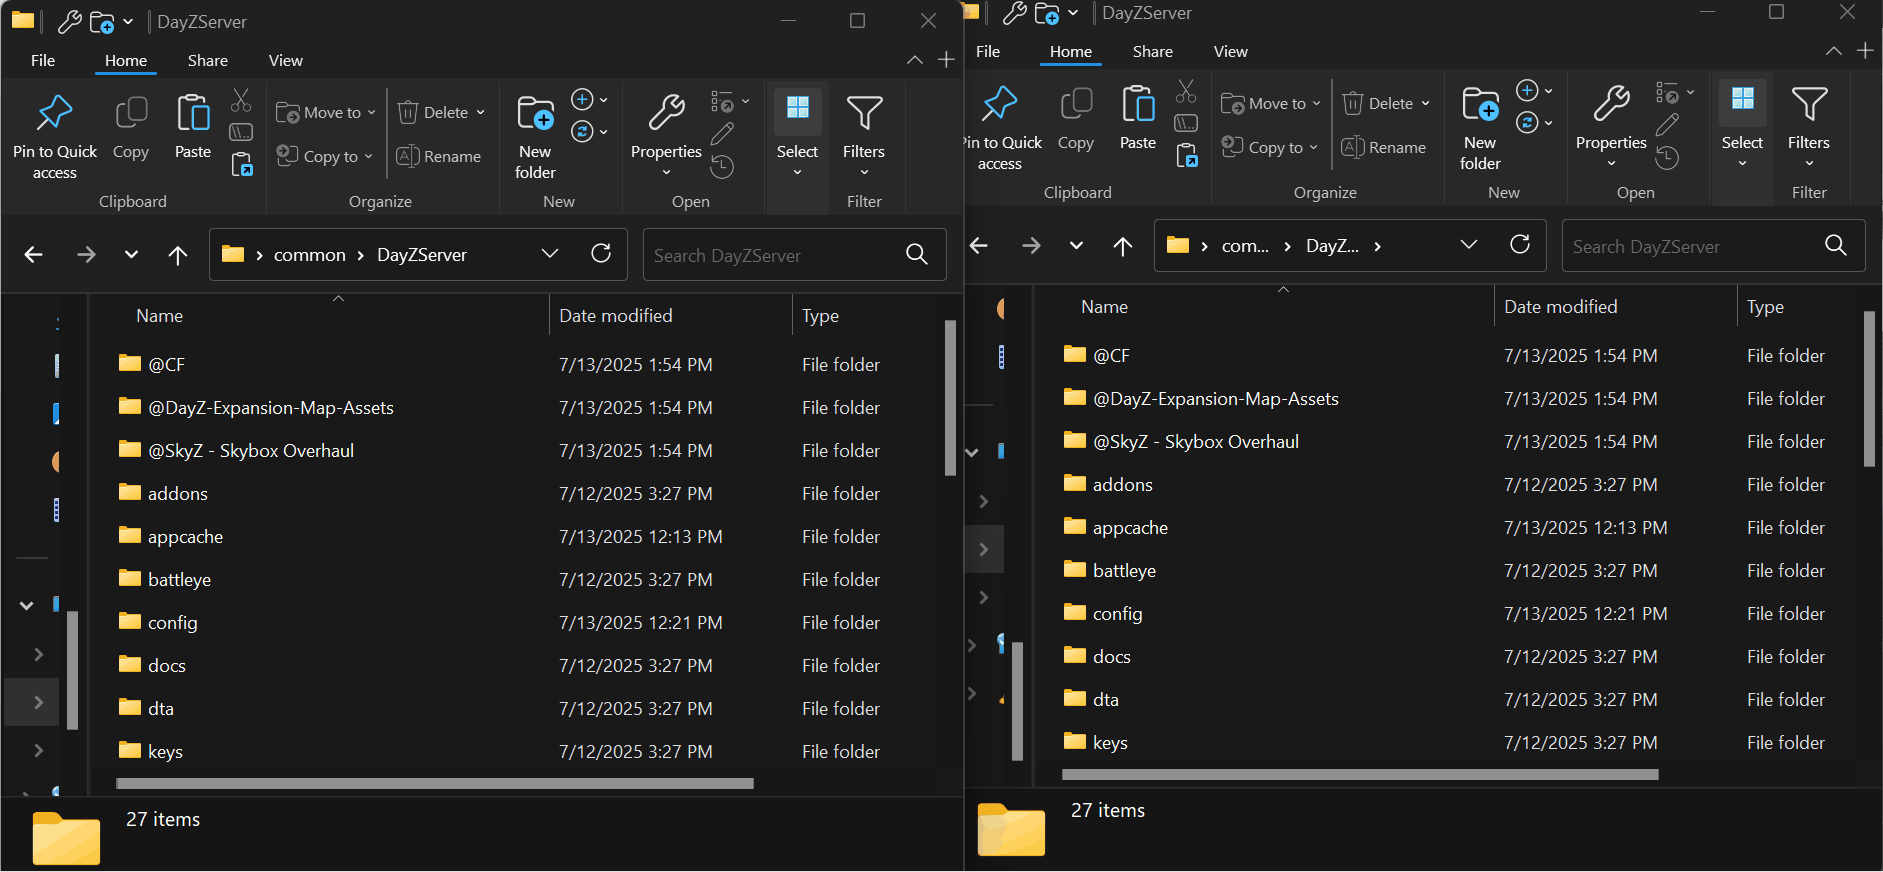This screenshot has width=1883, height=872.
Task: Click horizontal scrollbar in left window file list
Action: click(x=434, y=784)
